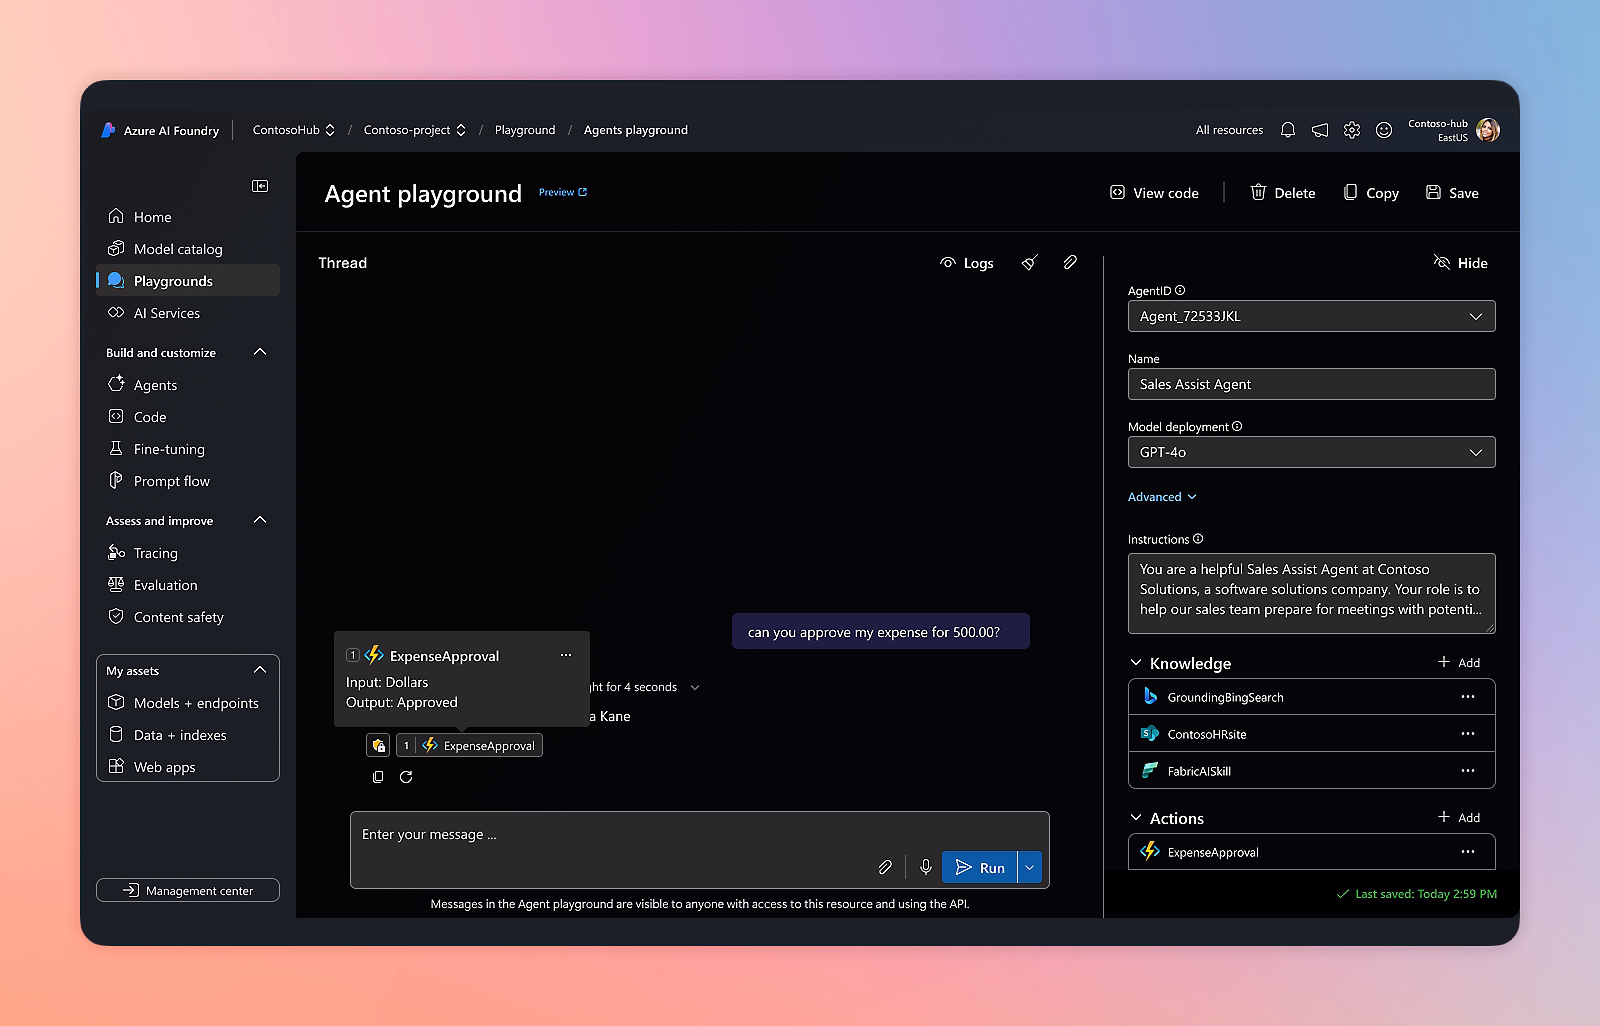Collapse the left sidebar with panel icon
The image size is (1600, 1026).
pos(260,186)
